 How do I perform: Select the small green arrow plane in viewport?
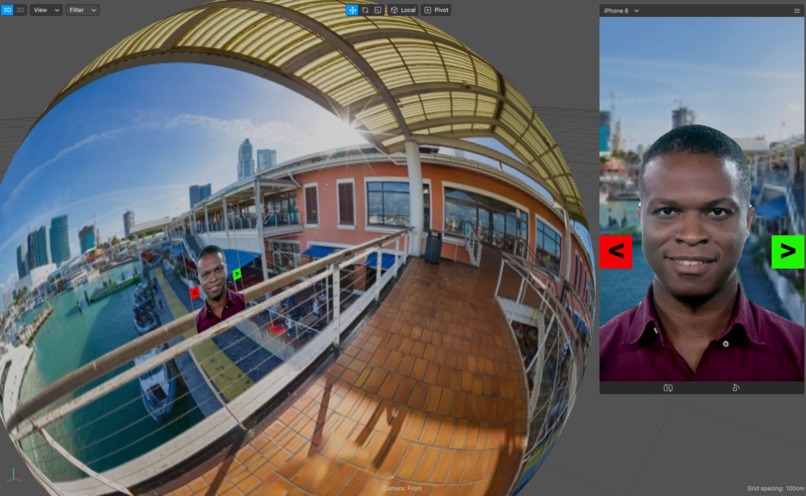tap(237, 274)
